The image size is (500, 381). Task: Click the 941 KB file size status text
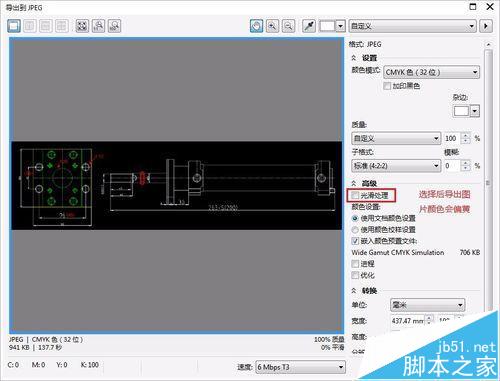point(19,348)
